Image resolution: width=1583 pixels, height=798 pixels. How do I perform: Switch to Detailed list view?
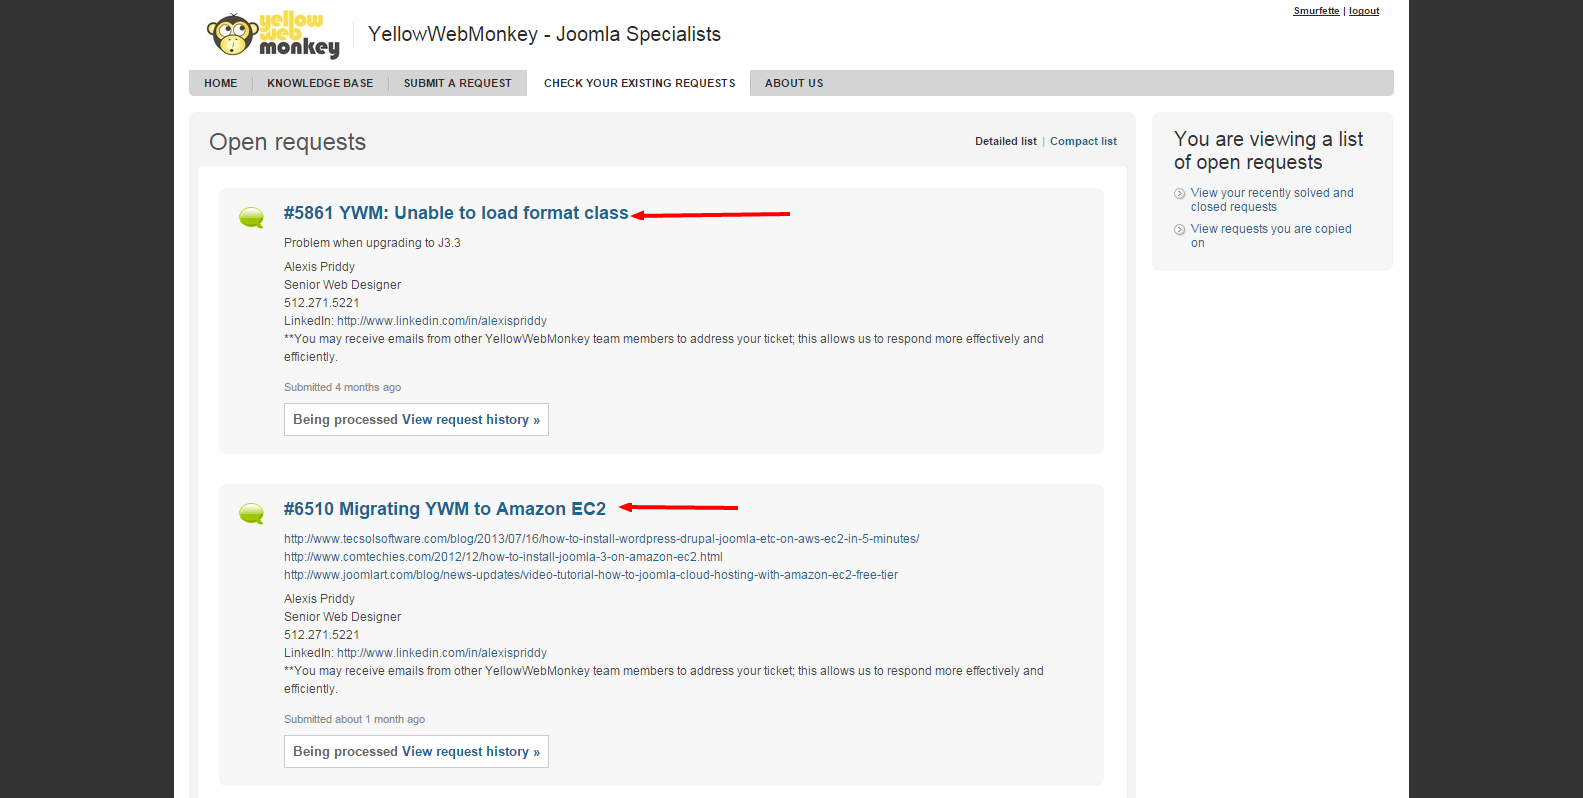1006,141
